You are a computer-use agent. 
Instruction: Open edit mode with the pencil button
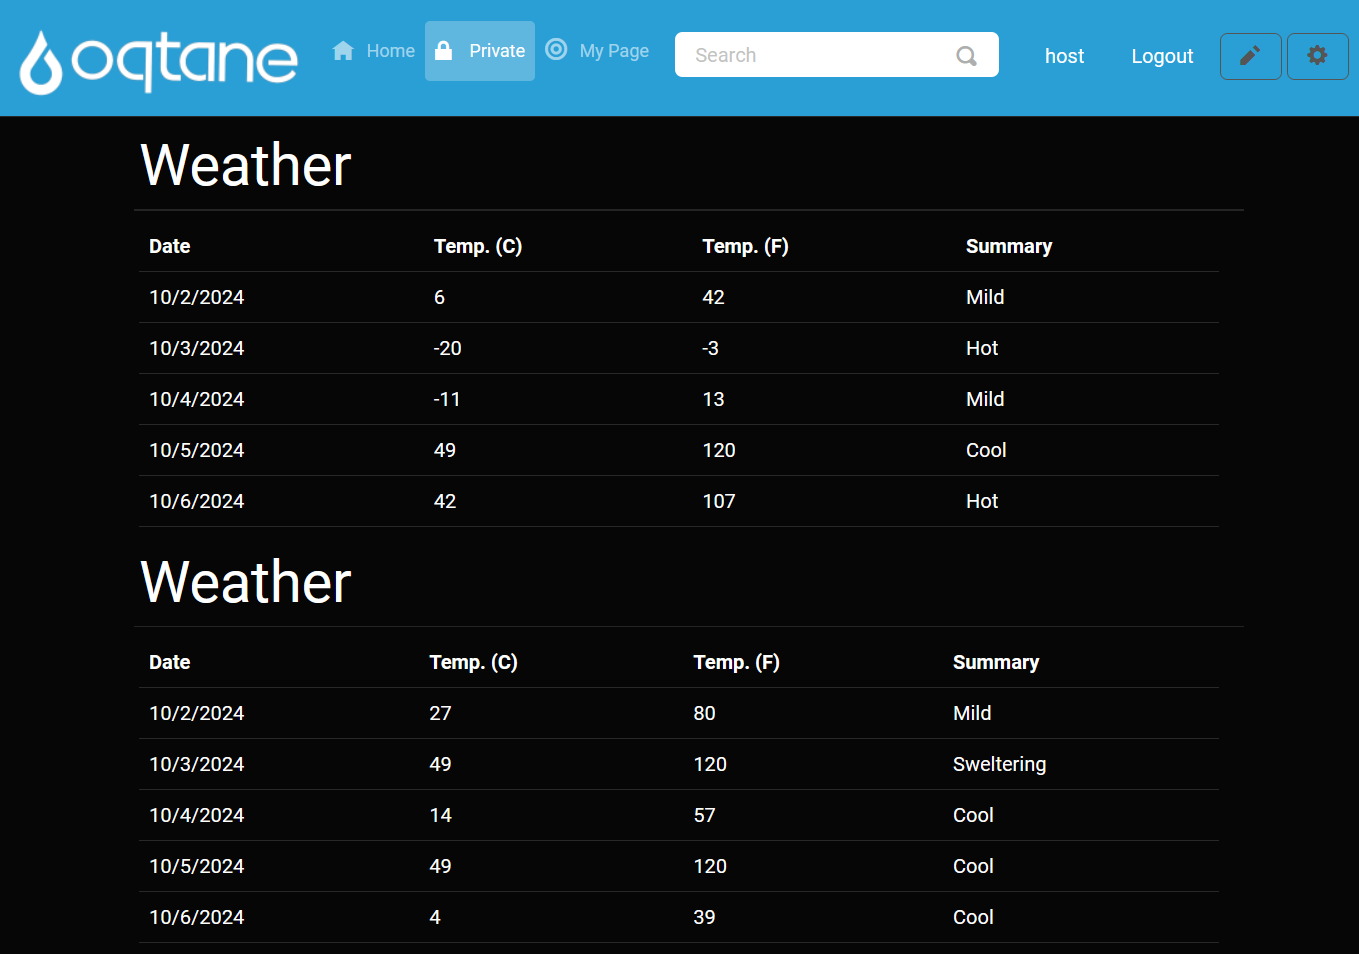click(x=1250, y=56)
